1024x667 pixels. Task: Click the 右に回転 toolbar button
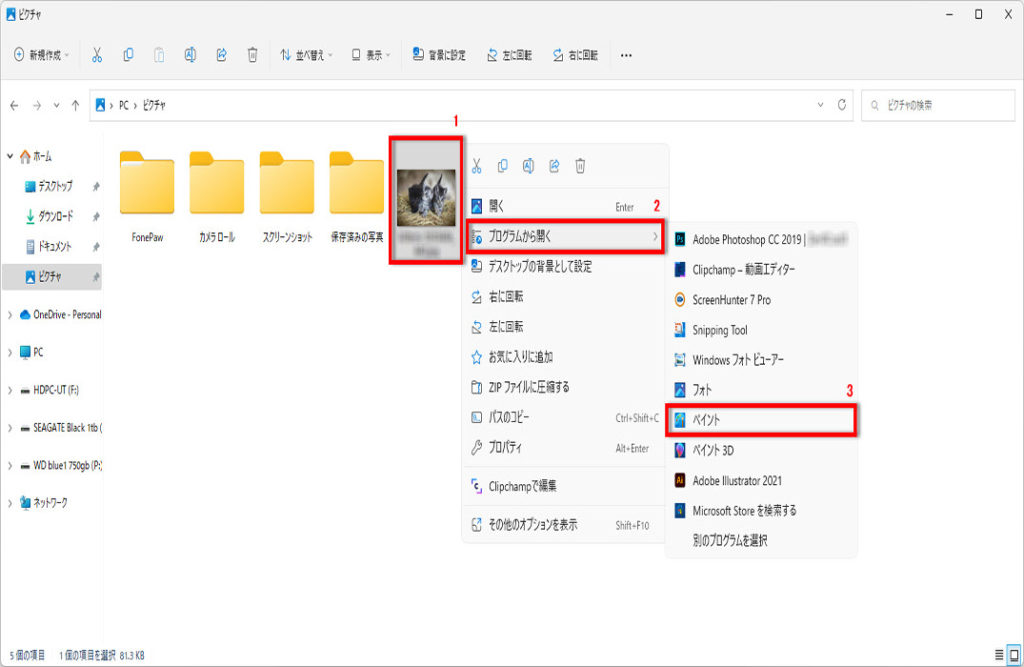pos(575,55)
